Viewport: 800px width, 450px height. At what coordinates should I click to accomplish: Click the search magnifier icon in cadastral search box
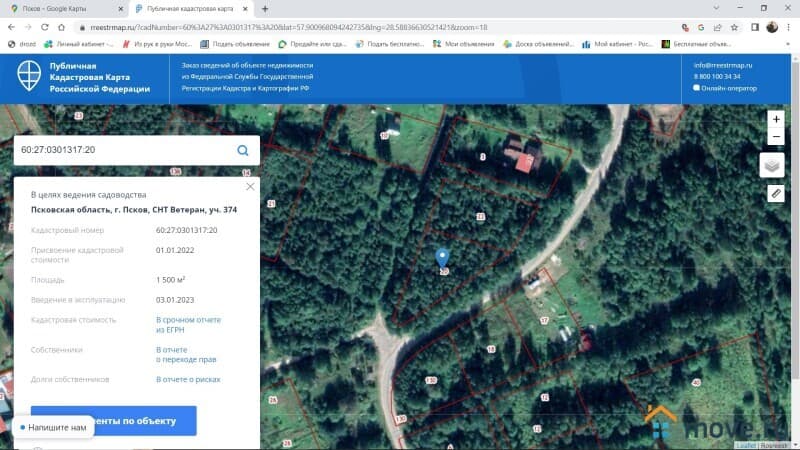click(243, 150)
